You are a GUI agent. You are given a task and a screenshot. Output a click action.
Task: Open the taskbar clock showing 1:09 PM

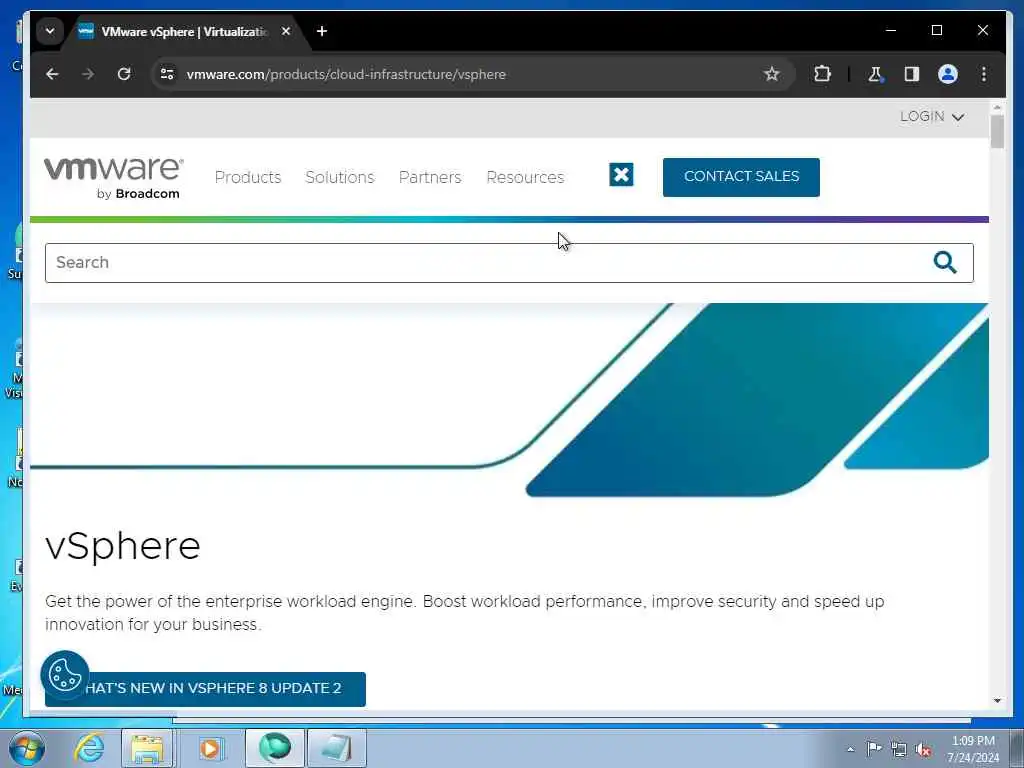tap(973, 749)
